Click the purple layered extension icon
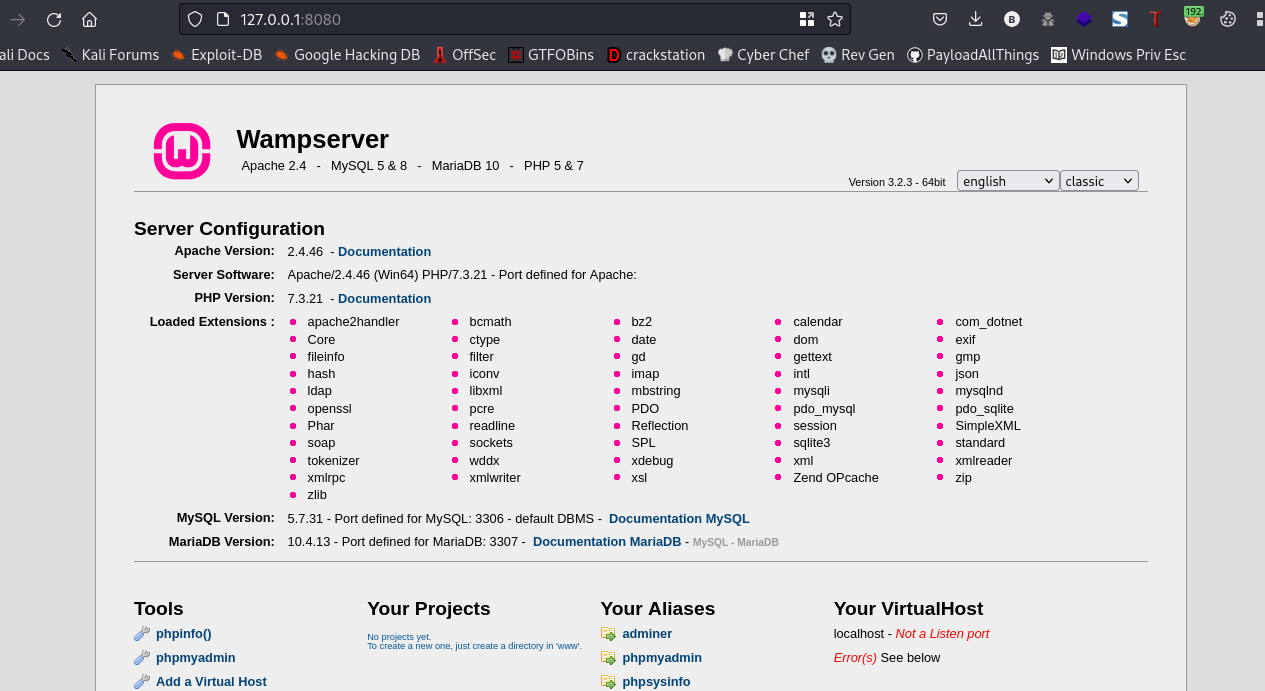1265x691 pixels. click(1084, 19)
